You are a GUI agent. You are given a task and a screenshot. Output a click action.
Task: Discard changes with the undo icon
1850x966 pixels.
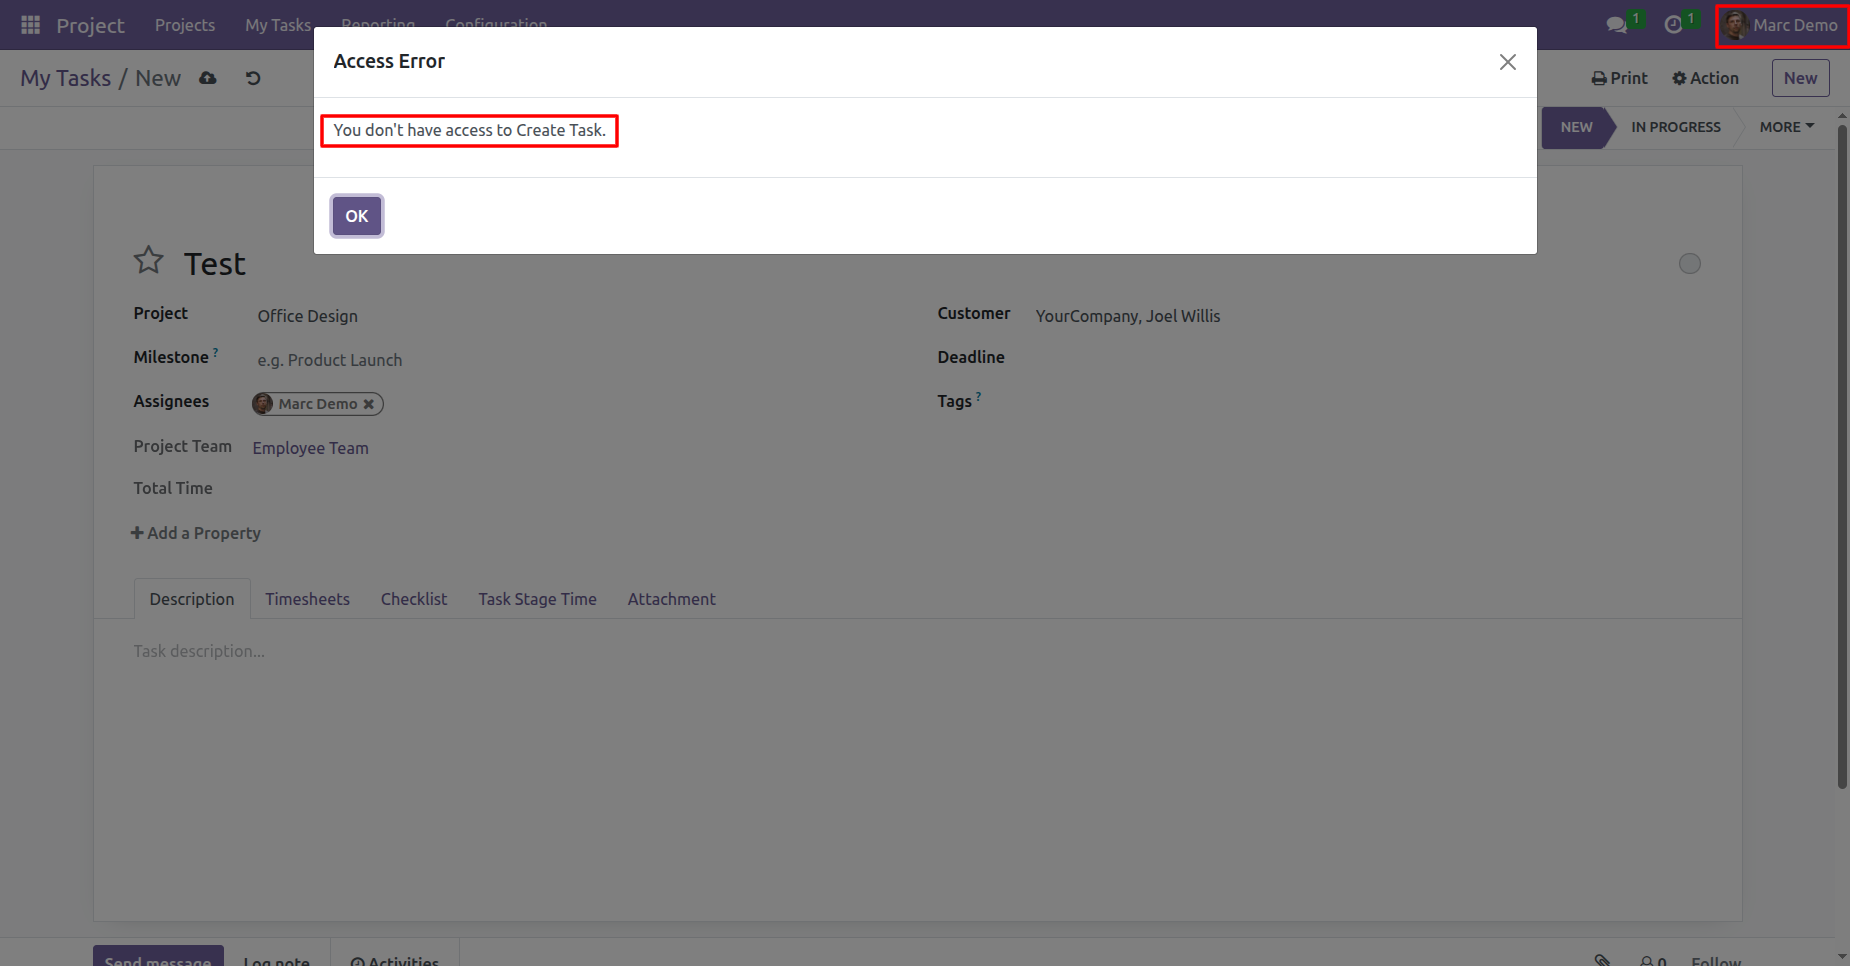[253, 78]
